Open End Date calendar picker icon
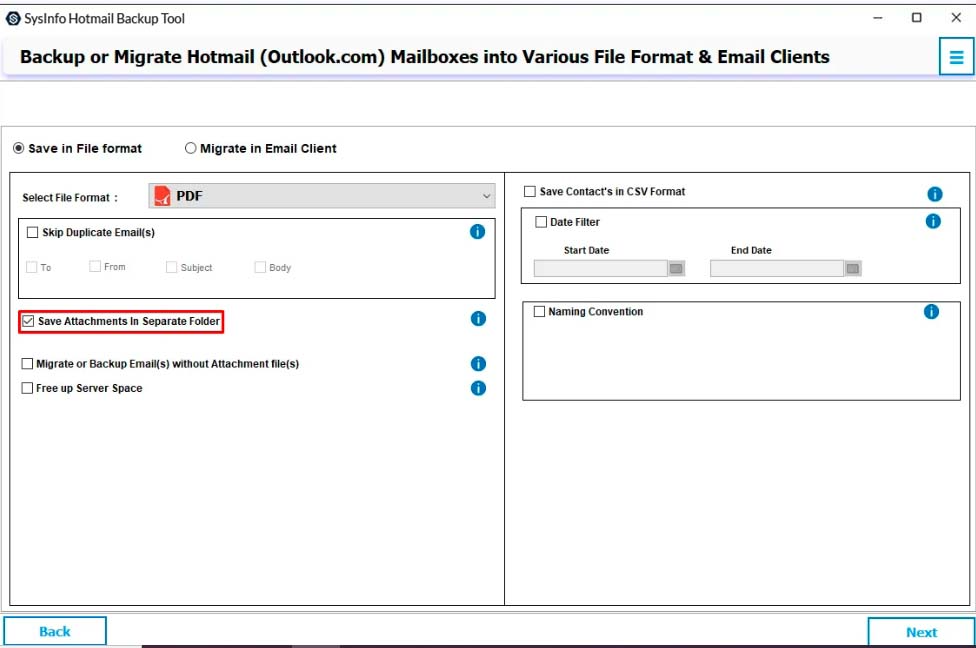 click(853, 268)
